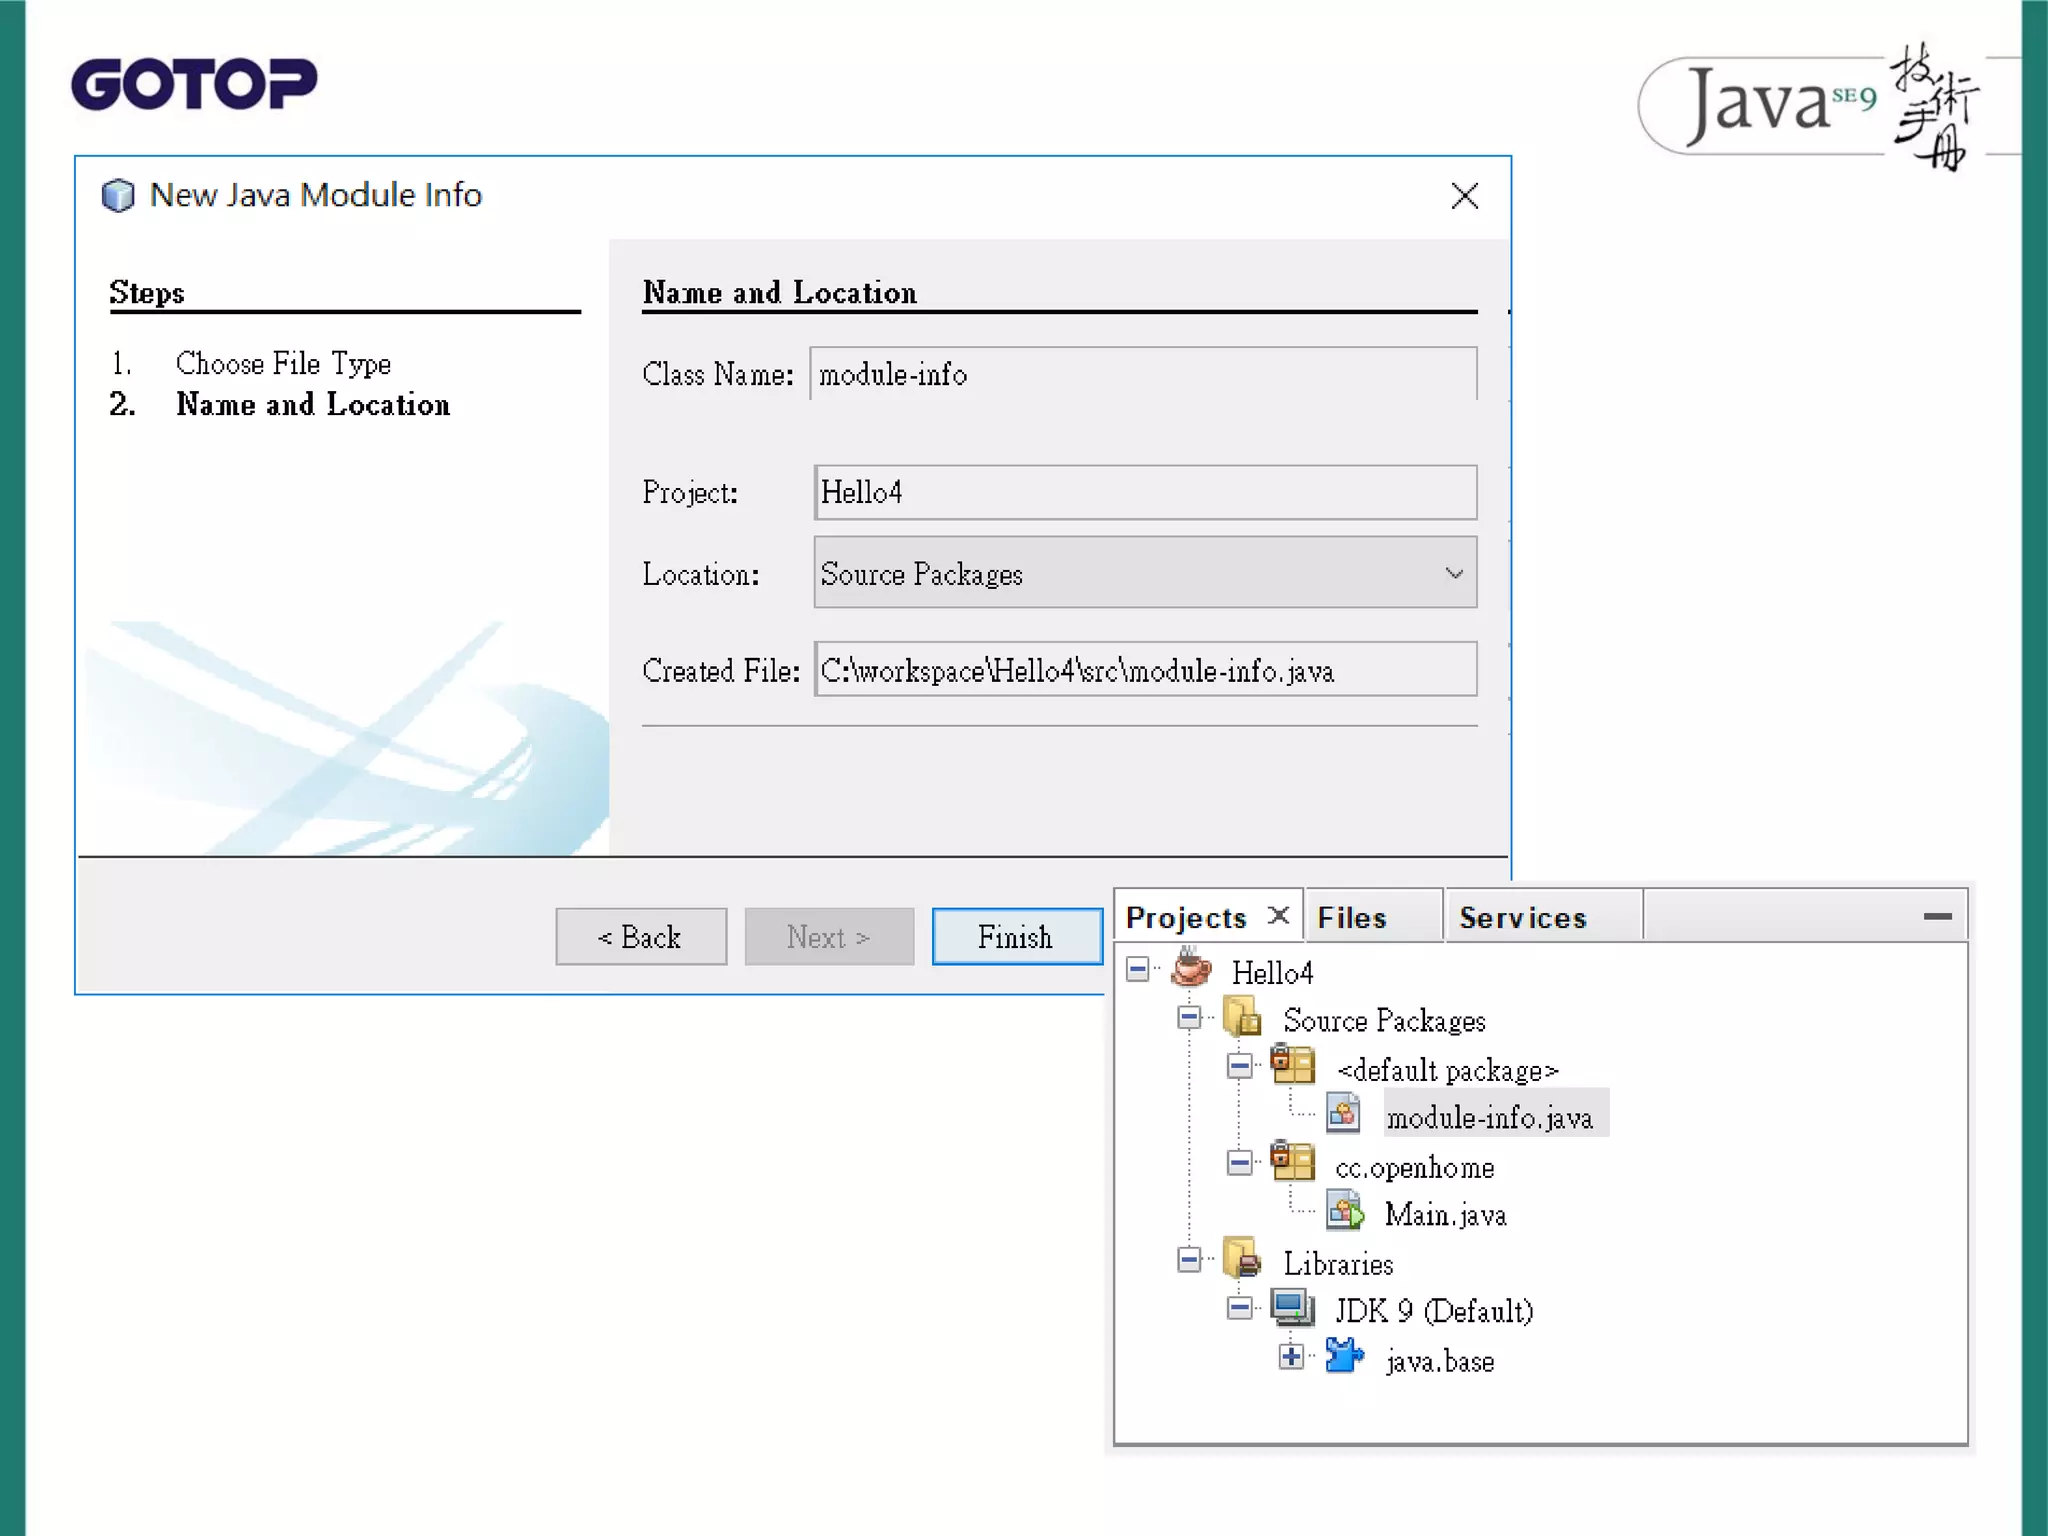Click the module-info.java file icon
Viewport: 2048px width, 1536px height.
[x=1343, y=1114]
